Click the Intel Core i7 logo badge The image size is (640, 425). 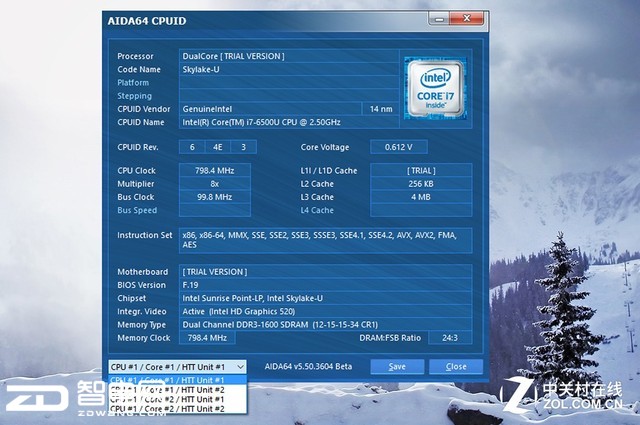point(435,88)
